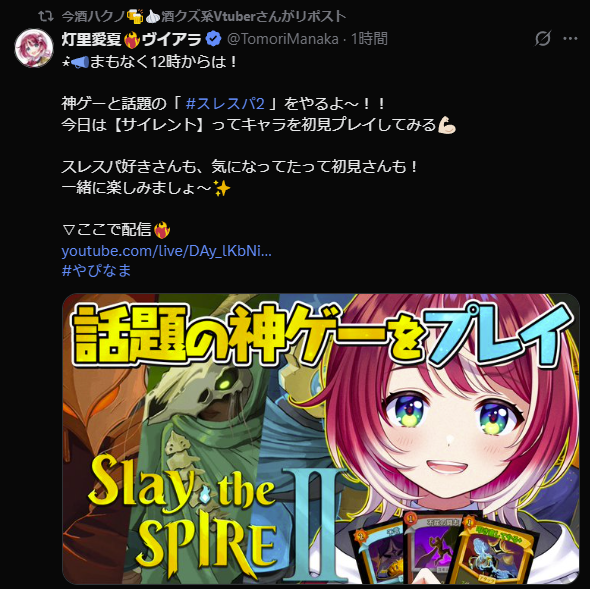The height and width of the screenshot is (589, 590).
Task: Click the 1時間 post timestamp
Action: point(369,39)
